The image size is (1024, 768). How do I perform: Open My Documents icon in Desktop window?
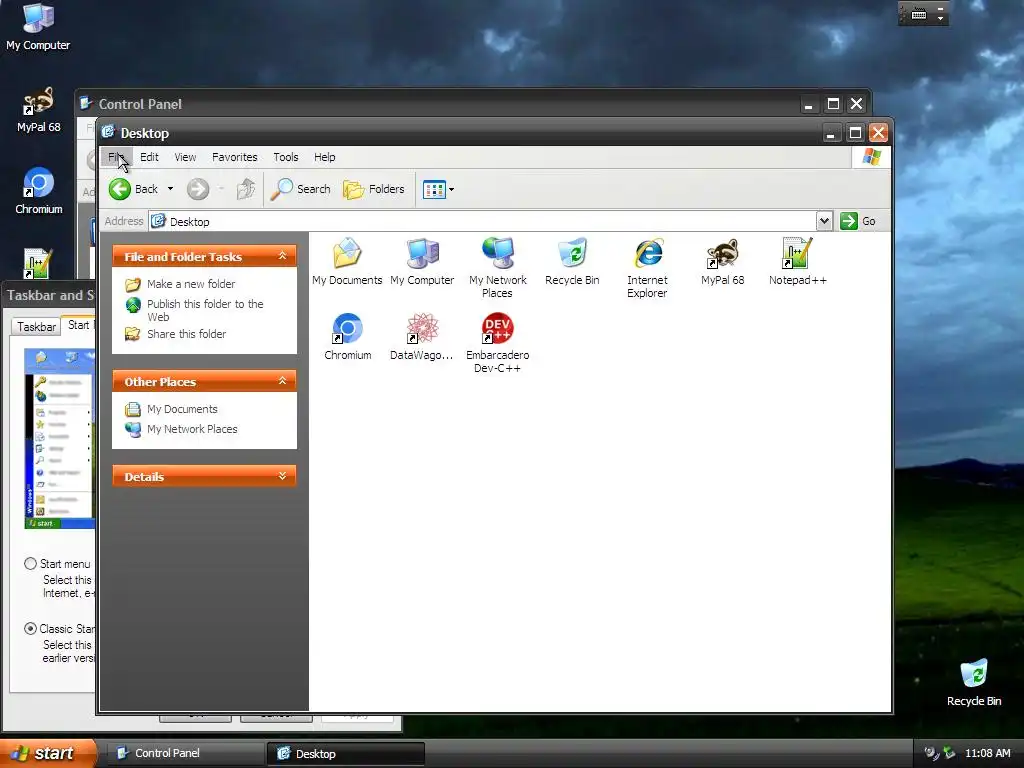347,253
